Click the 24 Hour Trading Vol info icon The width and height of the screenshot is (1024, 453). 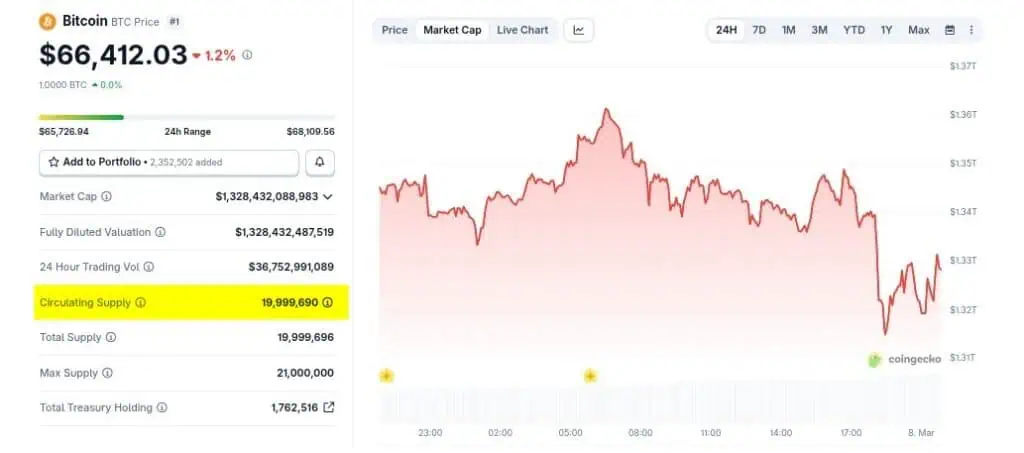(150, 267)
